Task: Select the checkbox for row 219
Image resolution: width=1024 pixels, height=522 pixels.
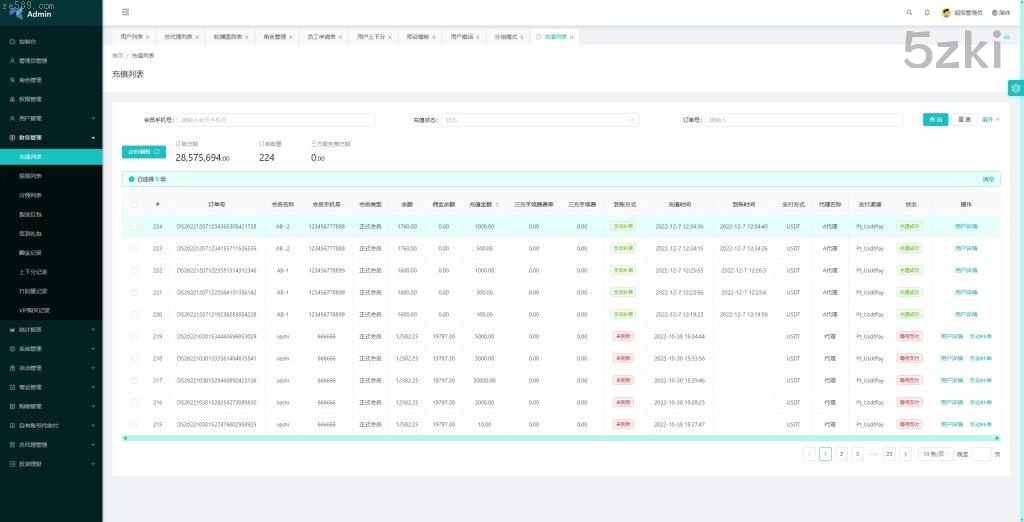Action: [135, 336]
